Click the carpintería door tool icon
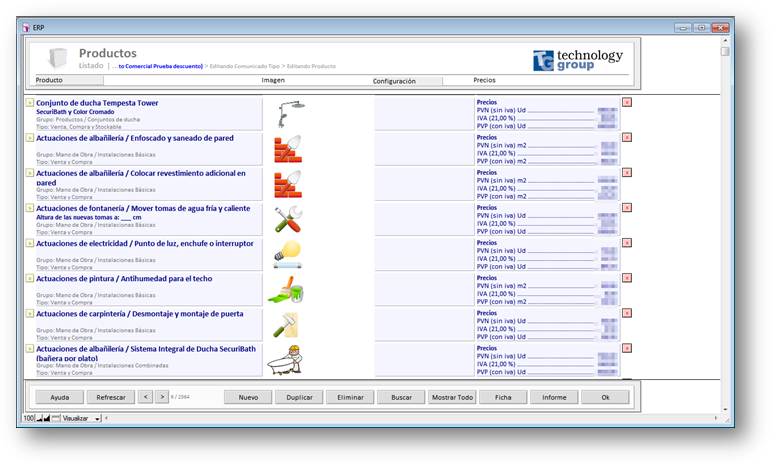This screenshot has height=464, width=771. 288,324
